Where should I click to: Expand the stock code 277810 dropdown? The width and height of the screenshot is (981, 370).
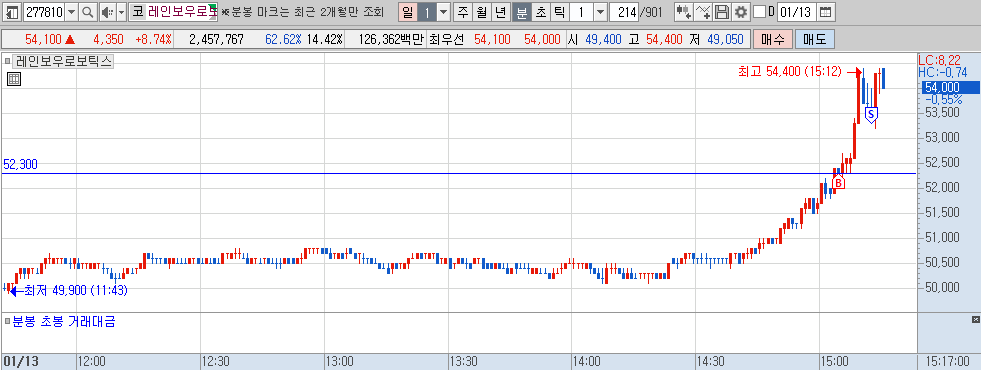point(71,11)
